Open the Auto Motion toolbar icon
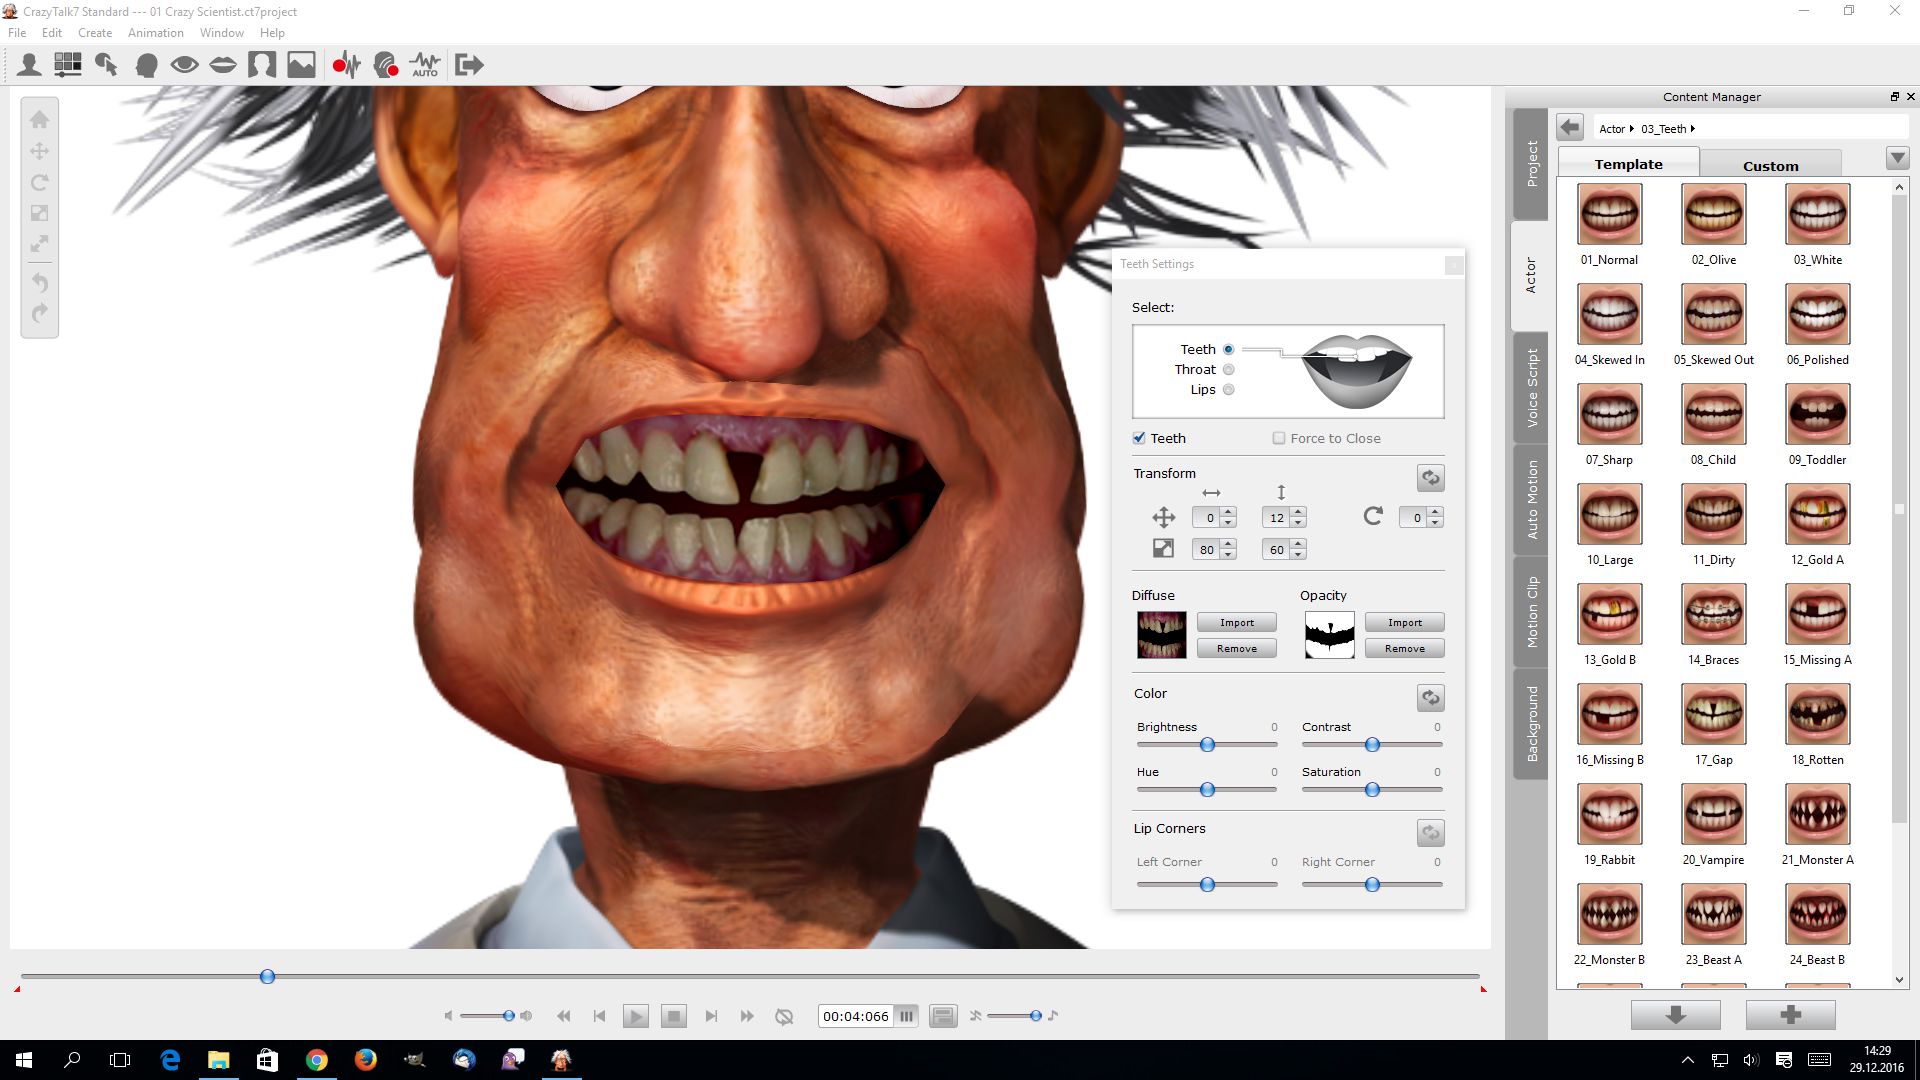Image resolution: width=1920 pixels, height=1080 pixels. click(x=425, y=65)
